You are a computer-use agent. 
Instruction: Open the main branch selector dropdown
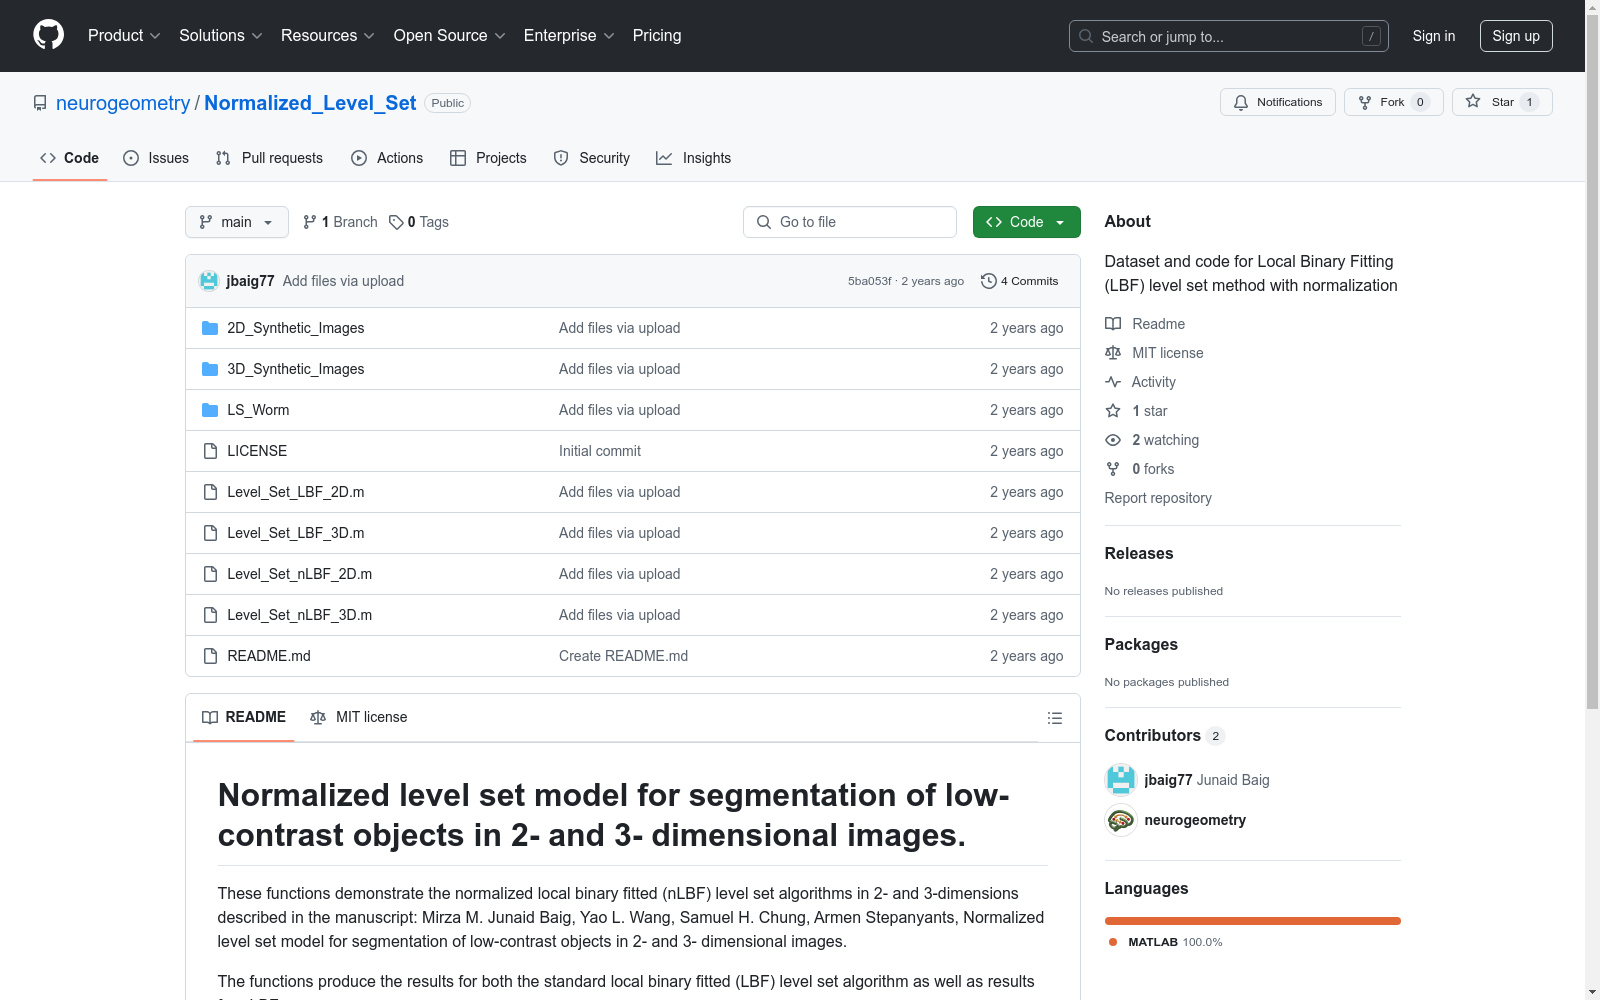tap(237, 222)
